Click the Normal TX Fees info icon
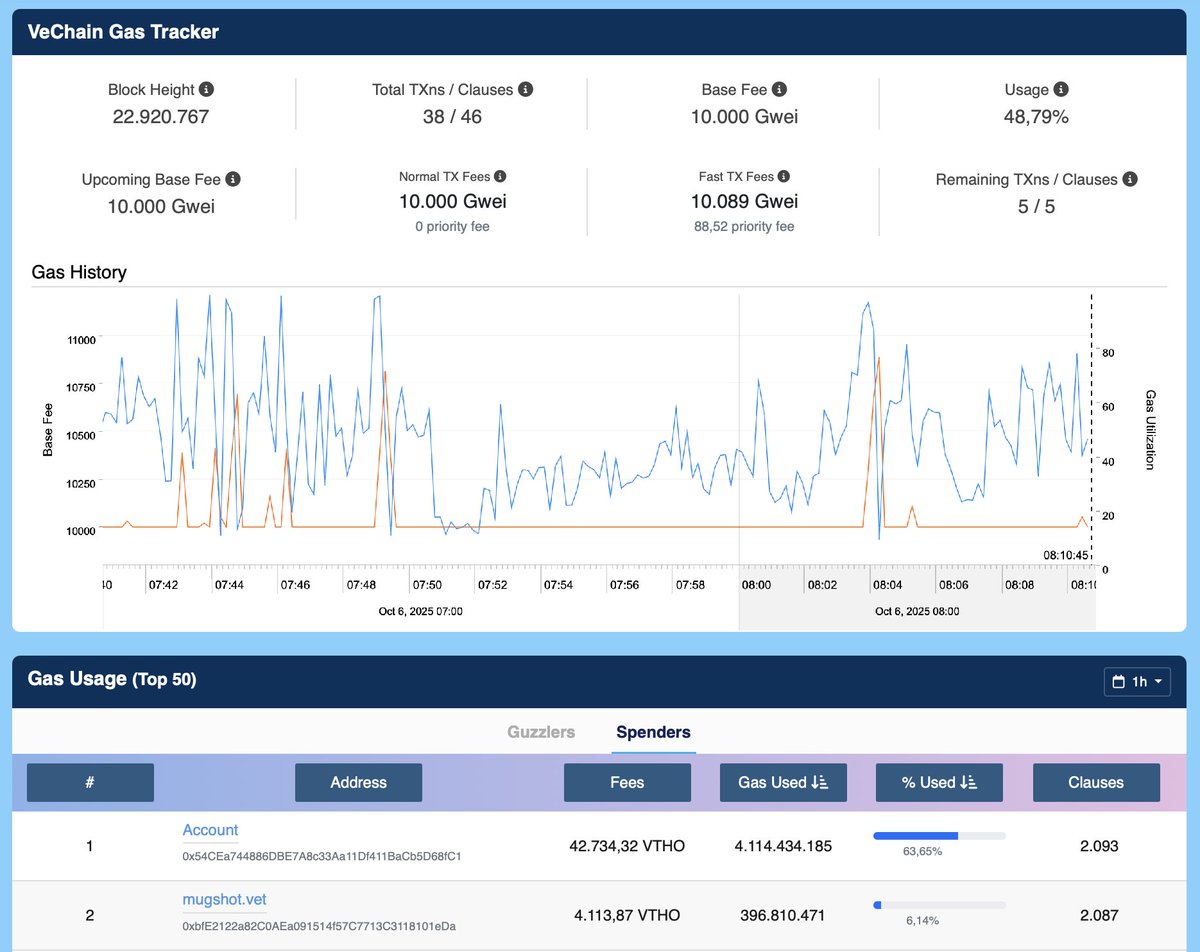The image size is (1200, 952). point(500,176)
